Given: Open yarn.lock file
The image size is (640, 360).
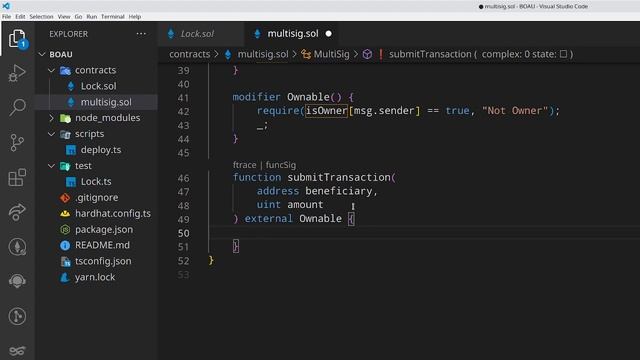Looking at the screenshot, I should [x=95, y=277].
